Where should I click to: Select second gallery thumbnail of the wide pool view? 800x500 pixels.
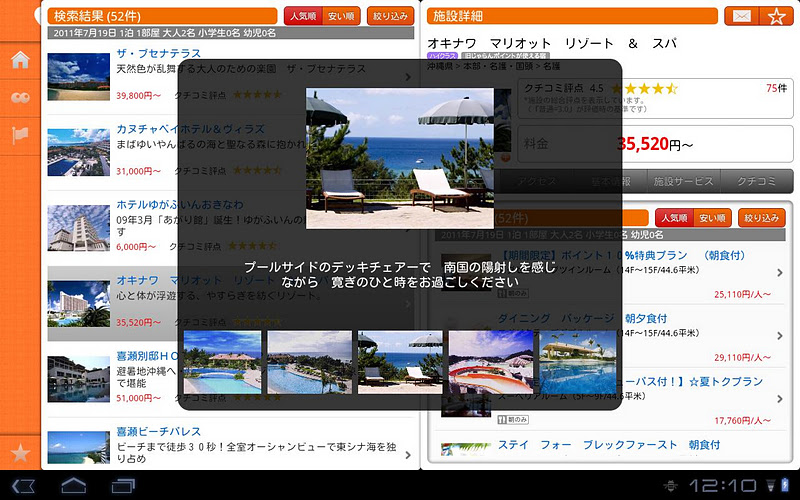coord(310,362)
